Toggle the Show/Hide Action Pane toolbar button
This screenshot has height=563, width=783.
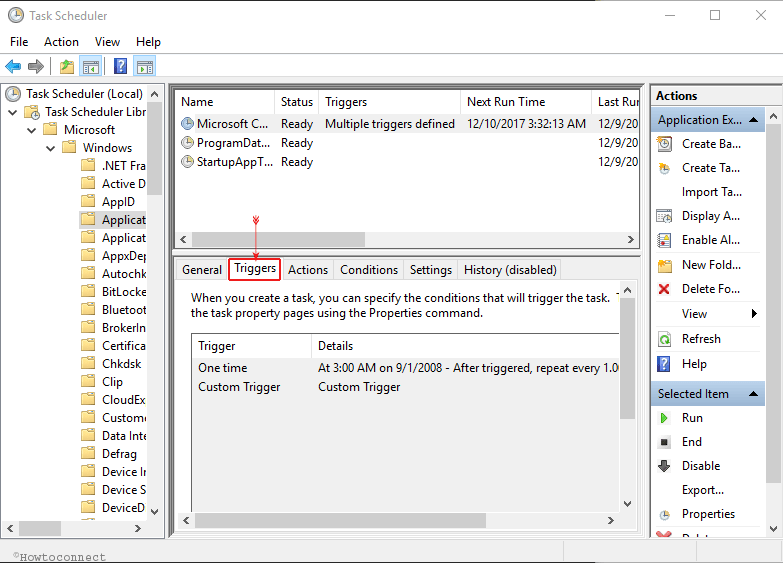tap(145, 67)
